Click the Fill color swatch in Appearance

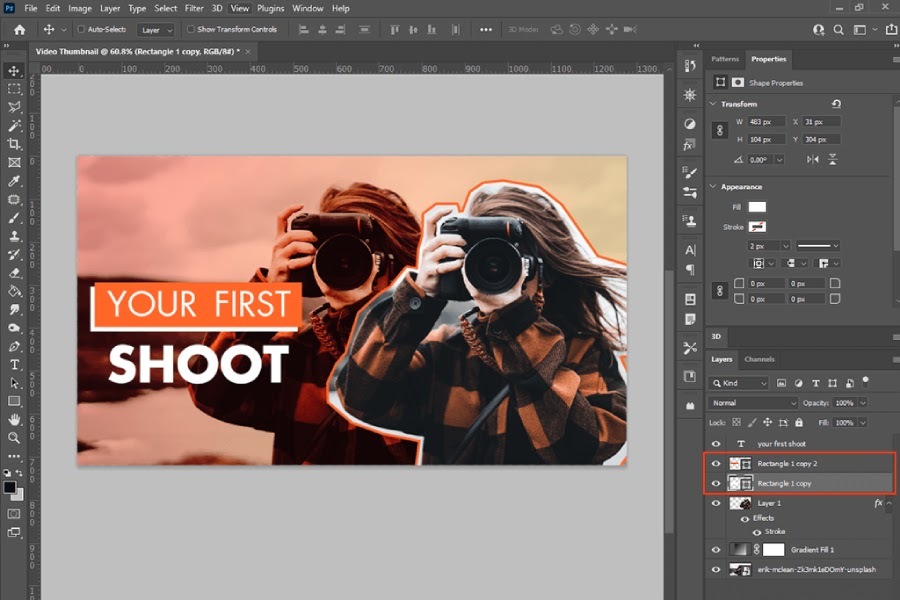click(x=757, y=207)
